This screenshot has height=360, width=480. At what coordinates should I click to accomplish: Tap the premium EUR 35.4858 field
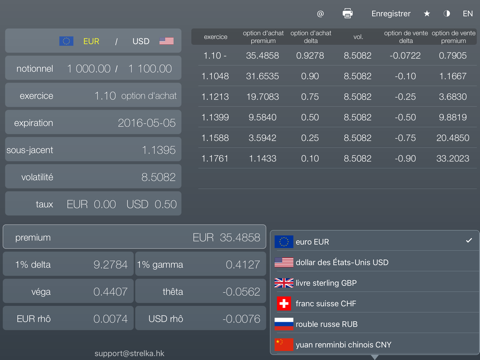pos(134,237)
